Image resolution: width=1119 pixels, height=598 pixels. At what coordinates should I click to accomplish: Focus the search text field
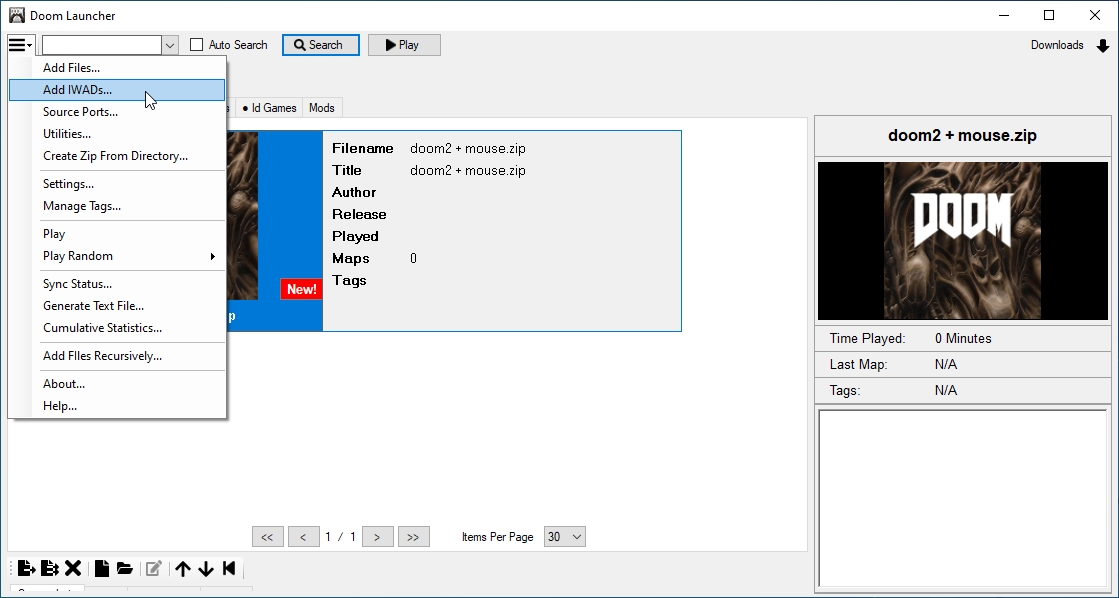[102, 45]
